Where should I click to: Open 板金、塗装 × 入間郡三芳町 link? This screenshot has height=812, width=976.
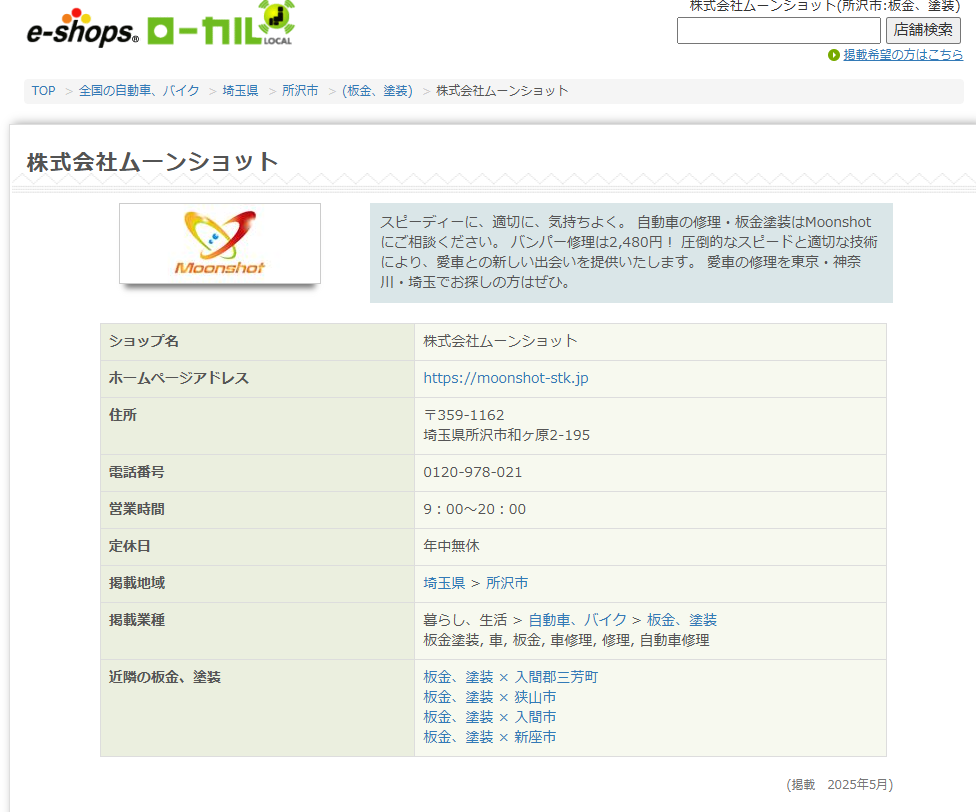510,677
